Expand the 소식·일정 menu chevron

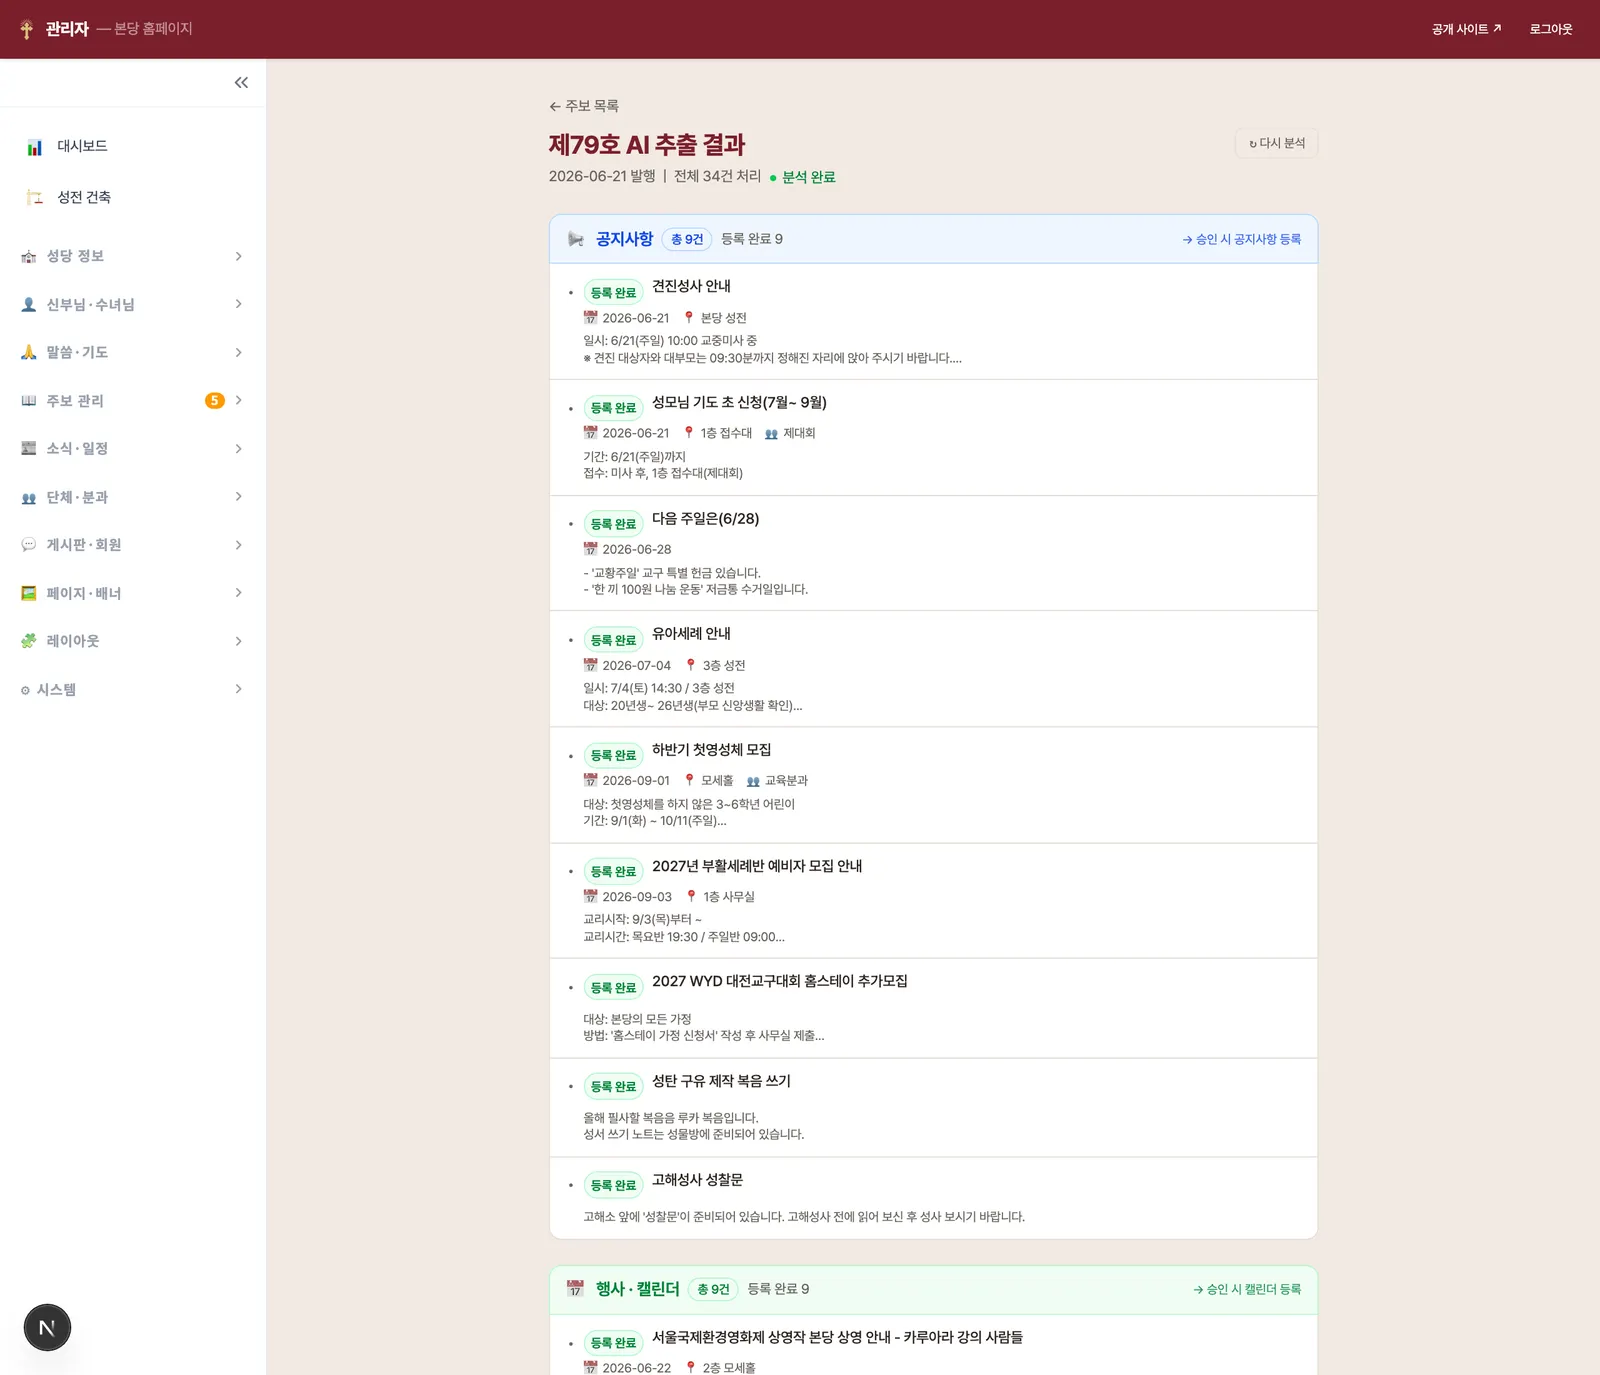tap(238, 449)
